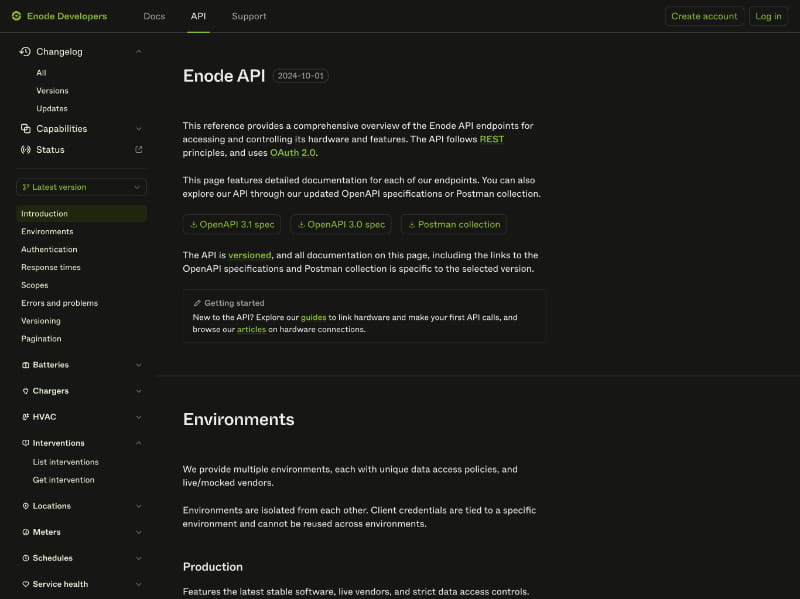Follow the REST link
800x599 pixels.
pos(491,139)
